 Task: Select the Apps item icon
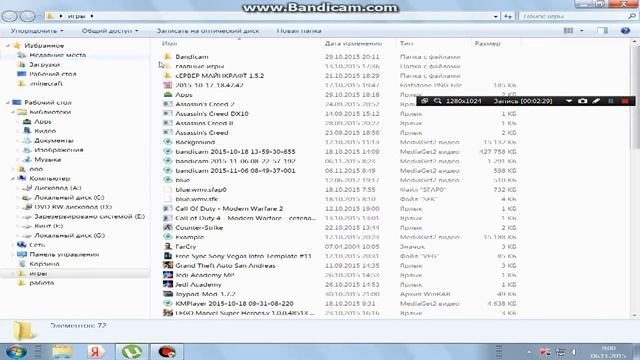click(x=167, y=94)
